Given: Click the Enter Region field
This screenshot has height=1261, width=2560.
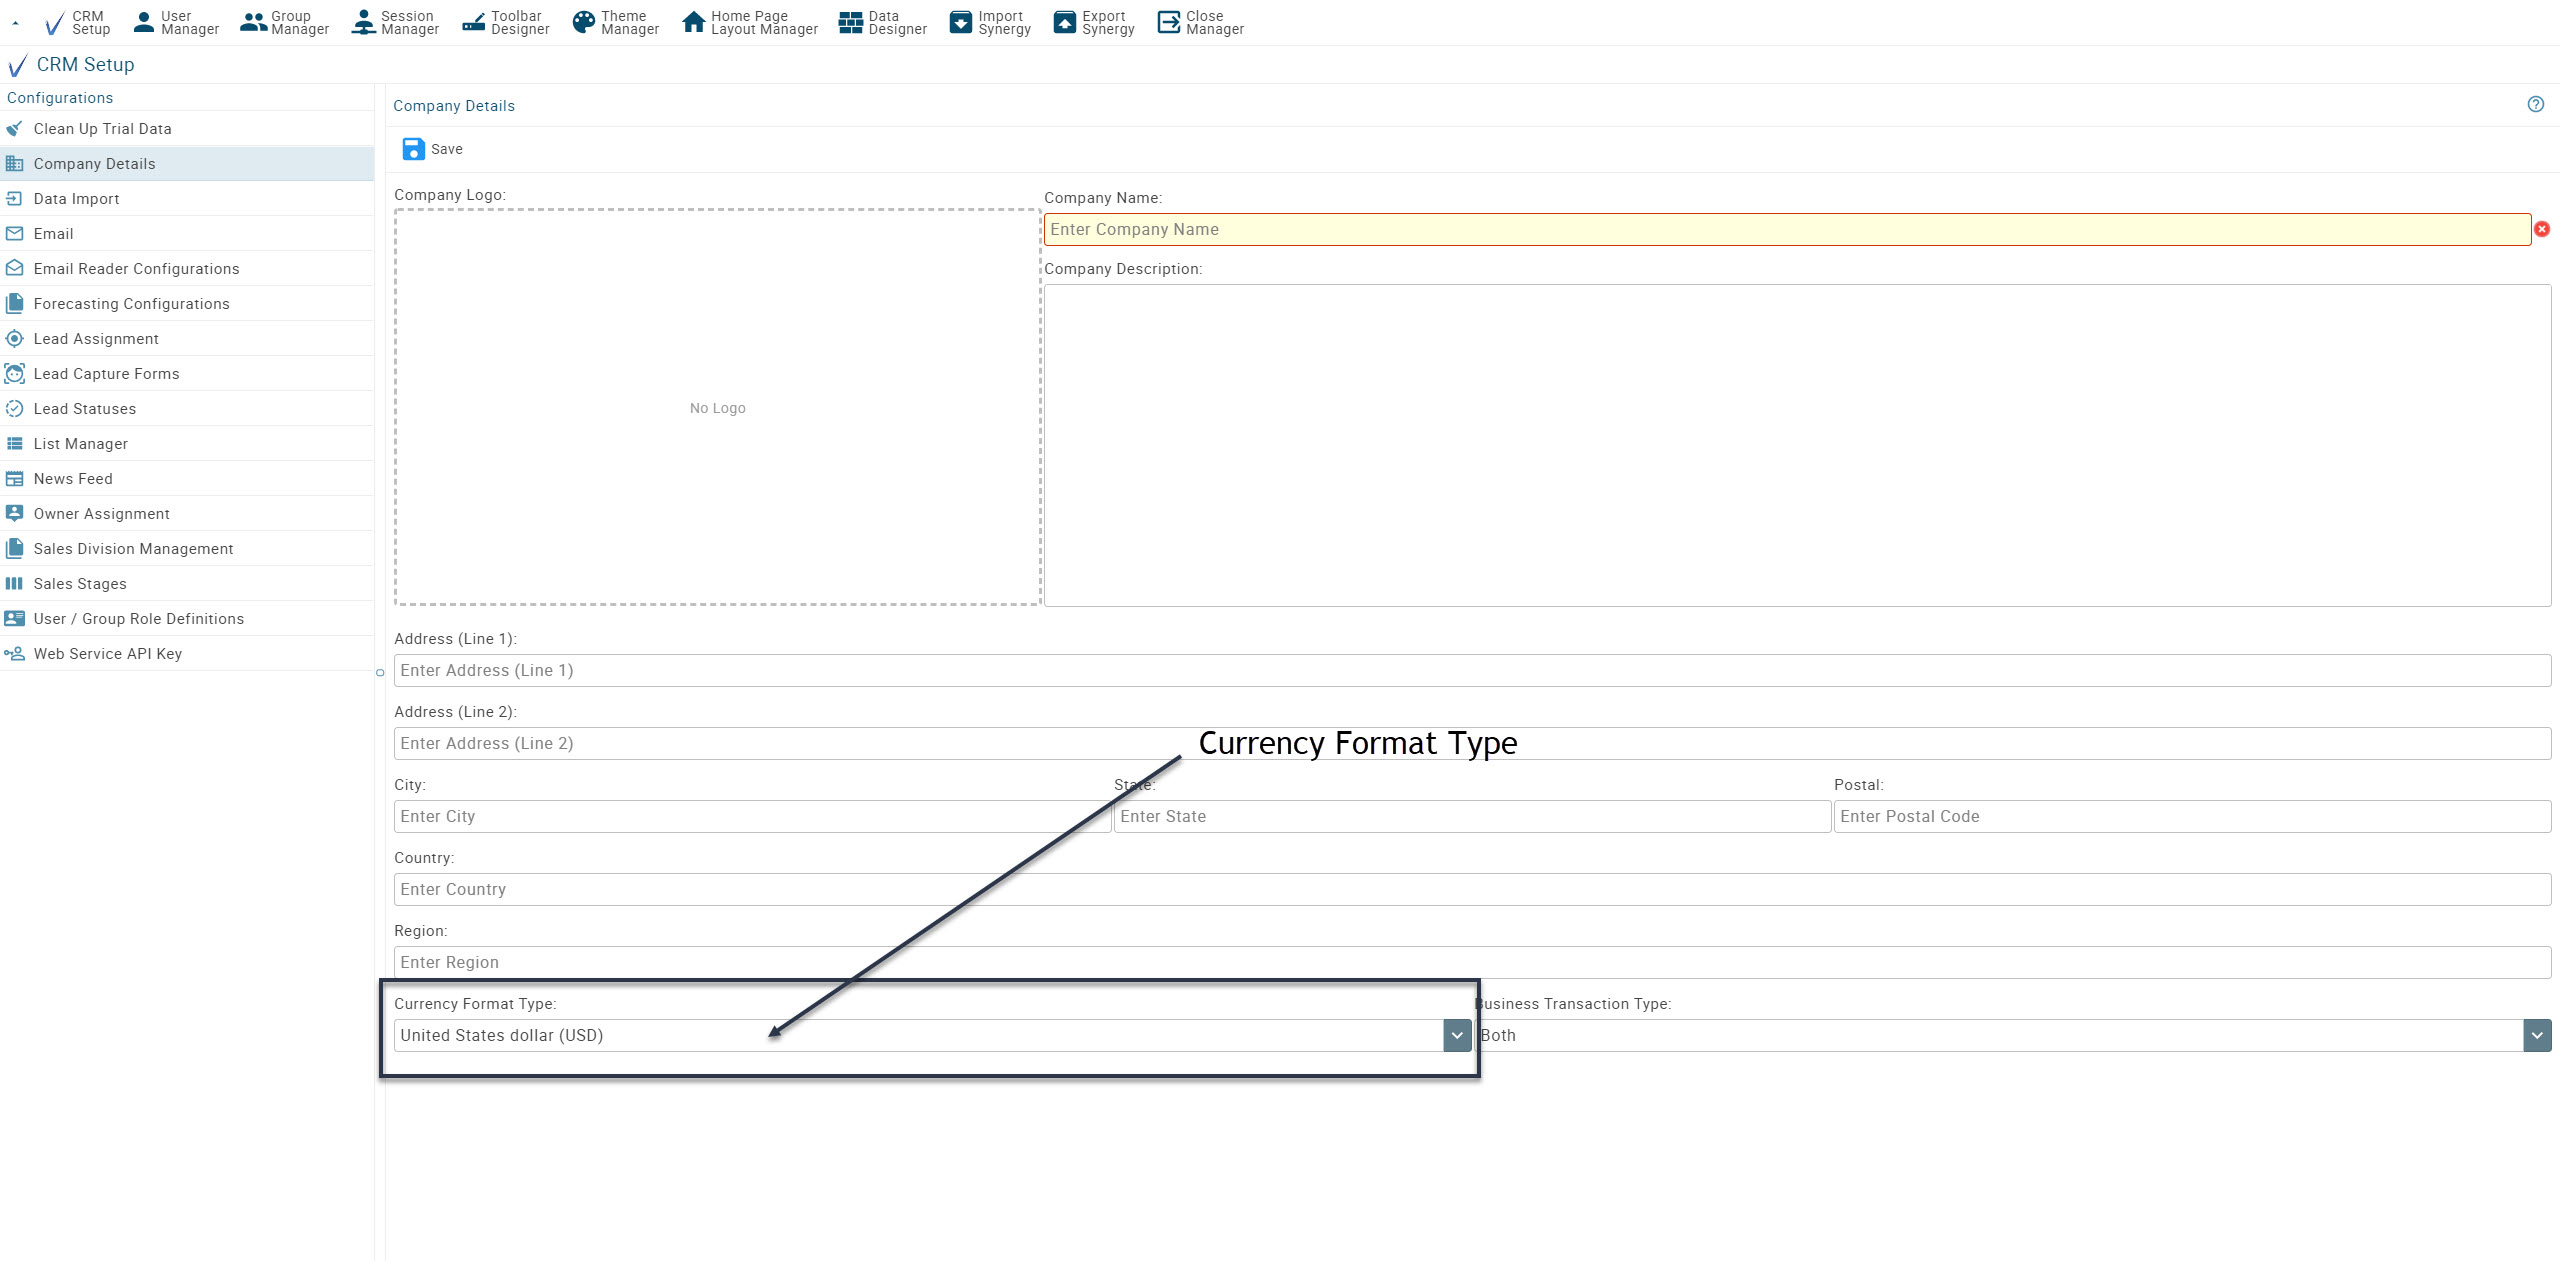Looking at the screenshot, I should coord(1472,962).
